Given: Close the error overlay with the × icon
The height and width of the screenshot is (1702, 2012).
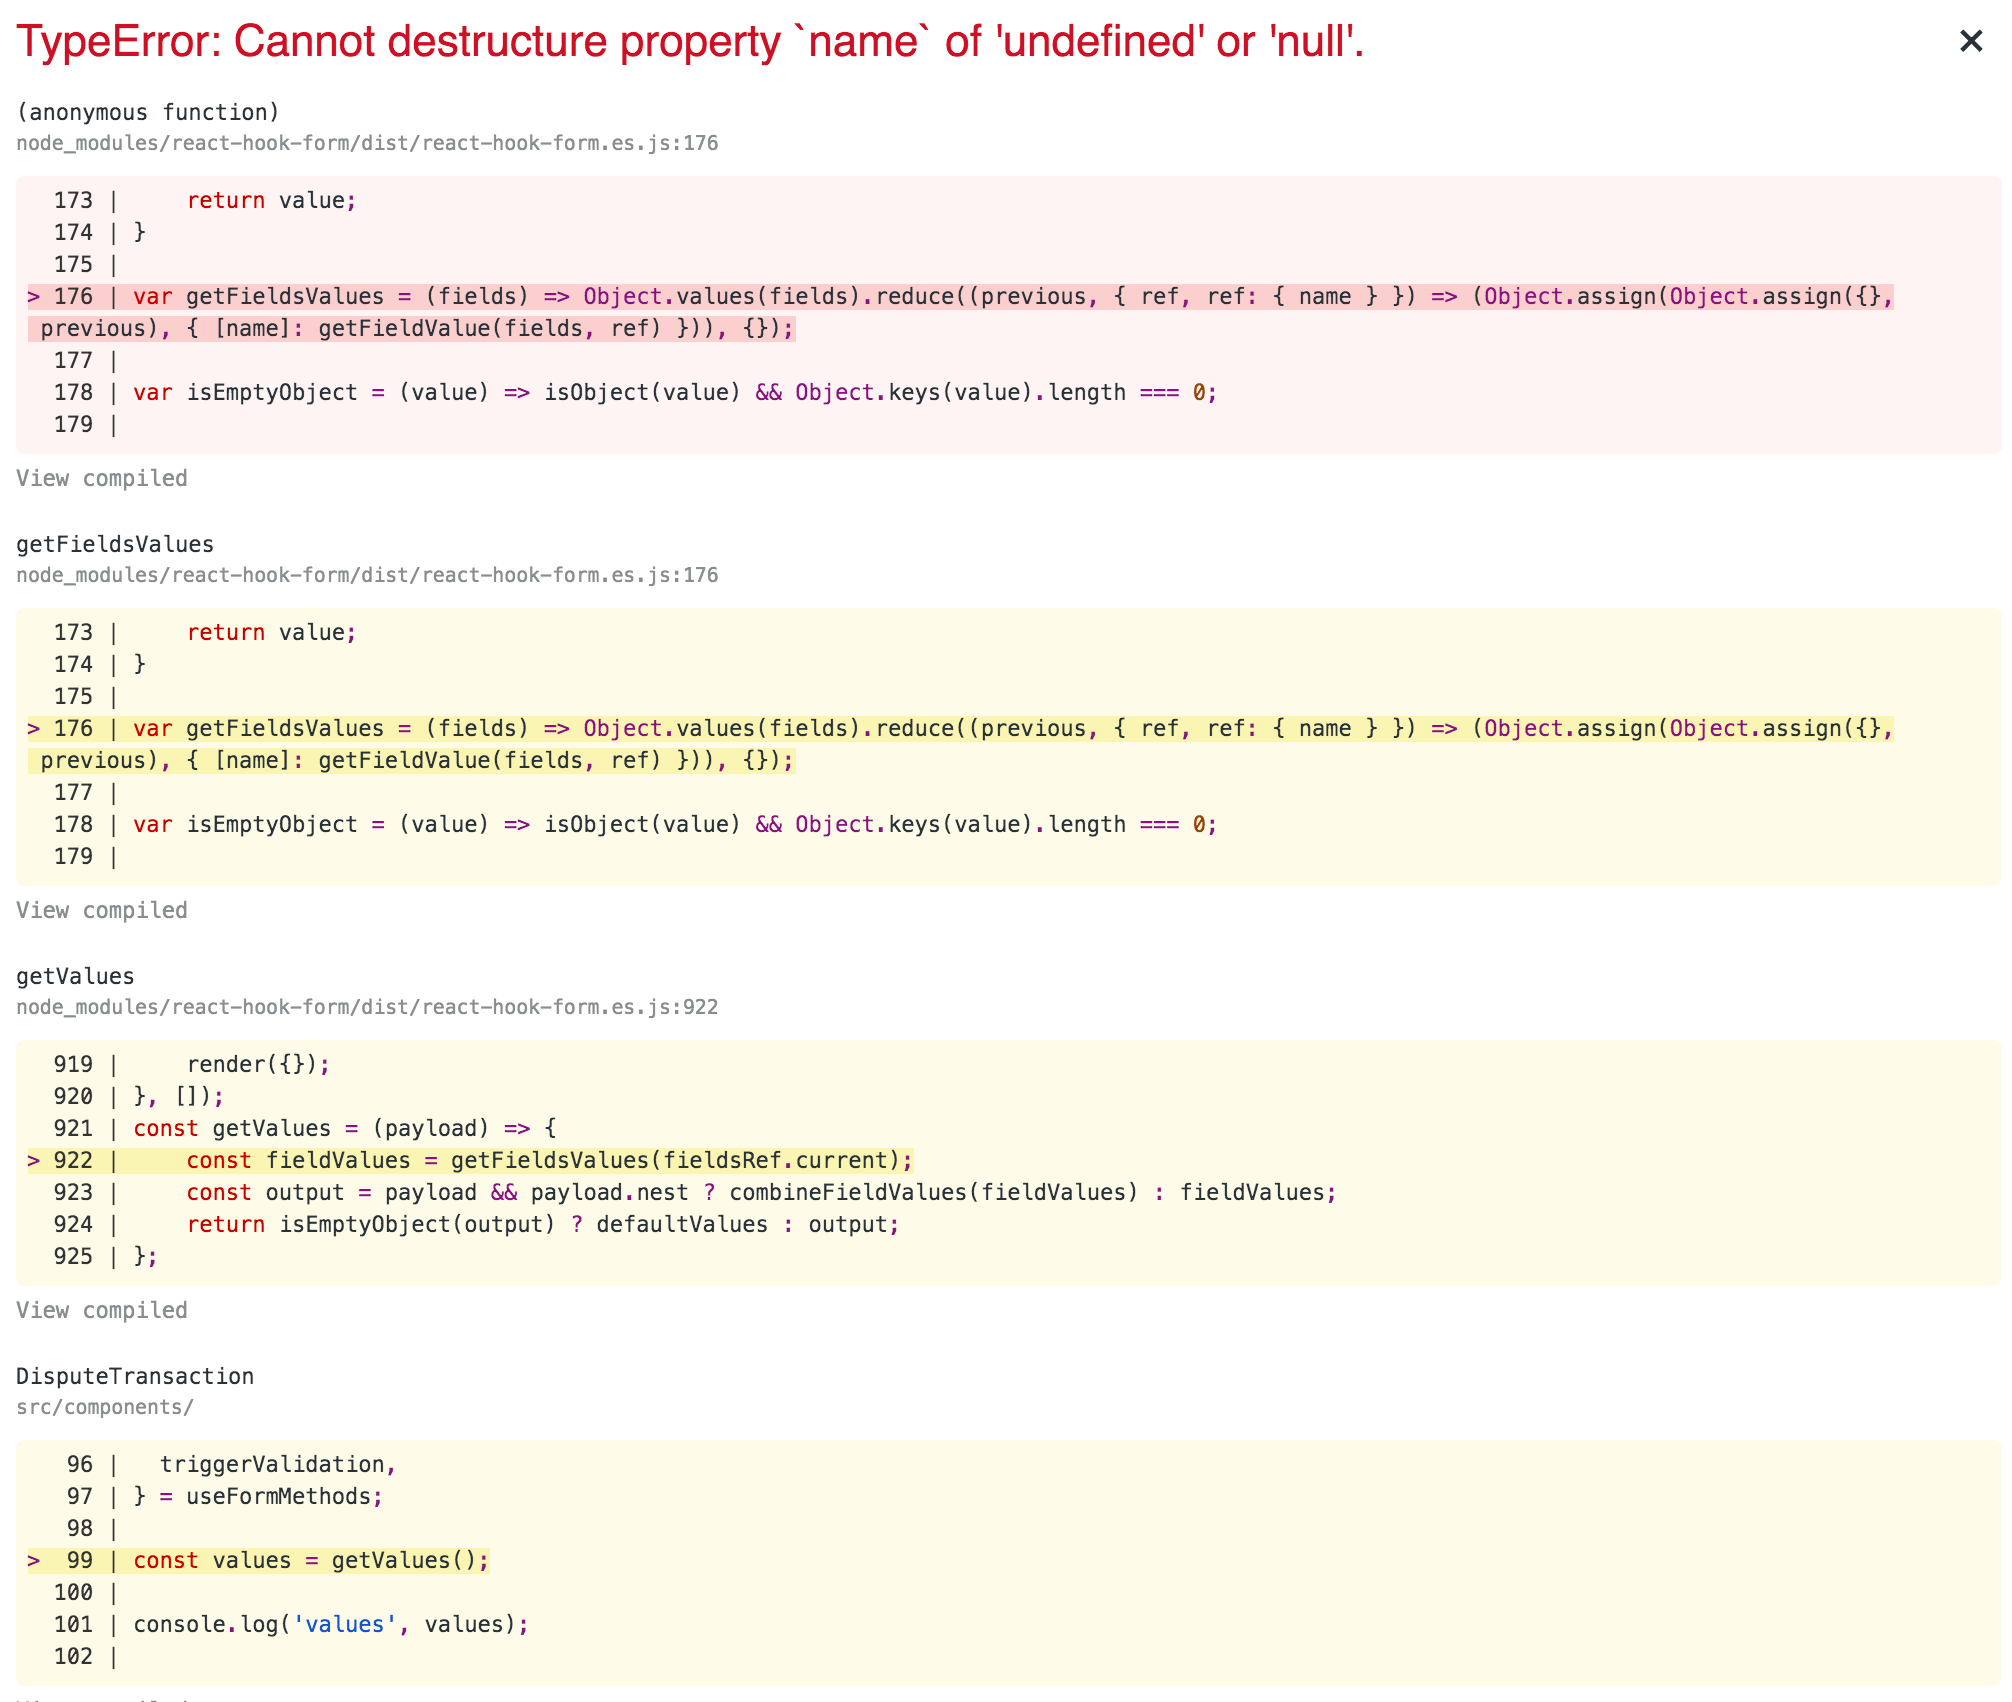Looking at the screenshot, I should 1971,41.
